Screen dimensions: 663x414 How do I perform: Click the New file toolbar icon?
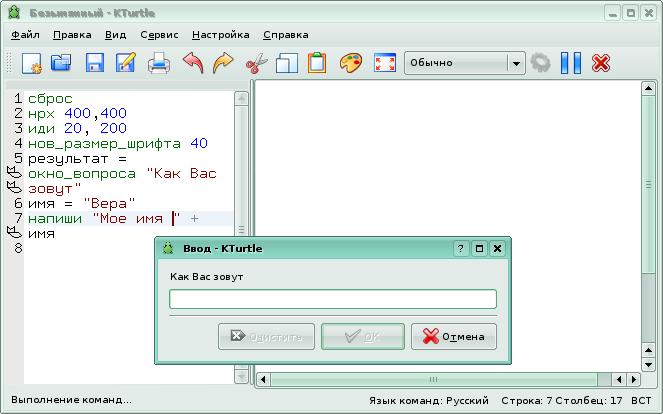[x=31, y=63]
